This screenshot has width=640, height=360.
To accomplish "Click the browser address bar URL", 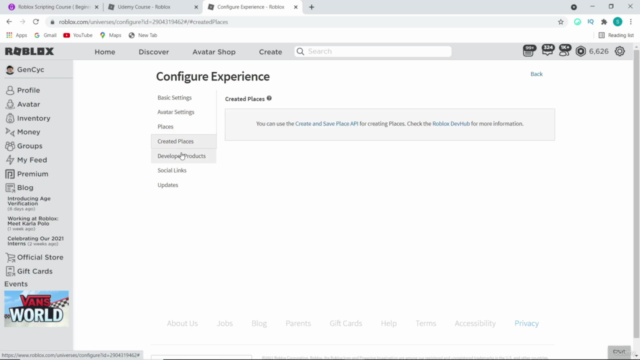I will click(143, 22).
